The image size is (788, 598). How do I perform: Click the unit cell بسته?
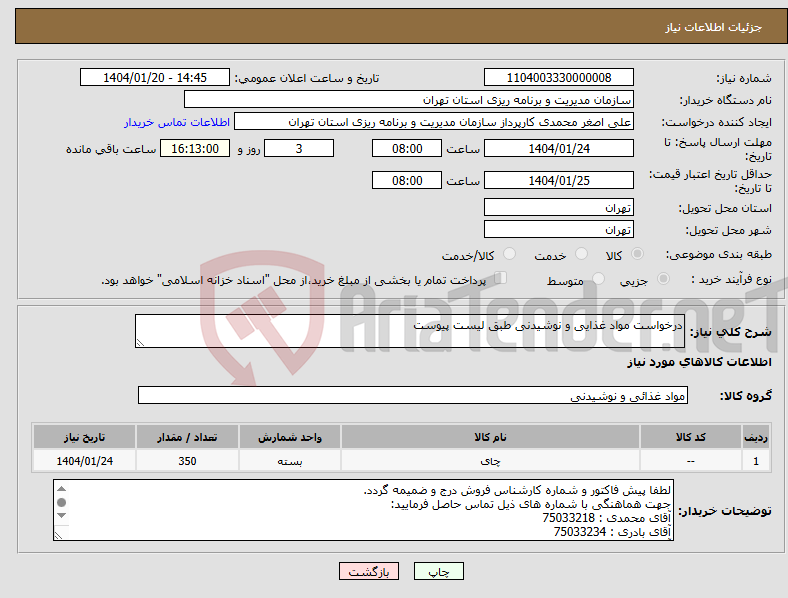(289, 461)
